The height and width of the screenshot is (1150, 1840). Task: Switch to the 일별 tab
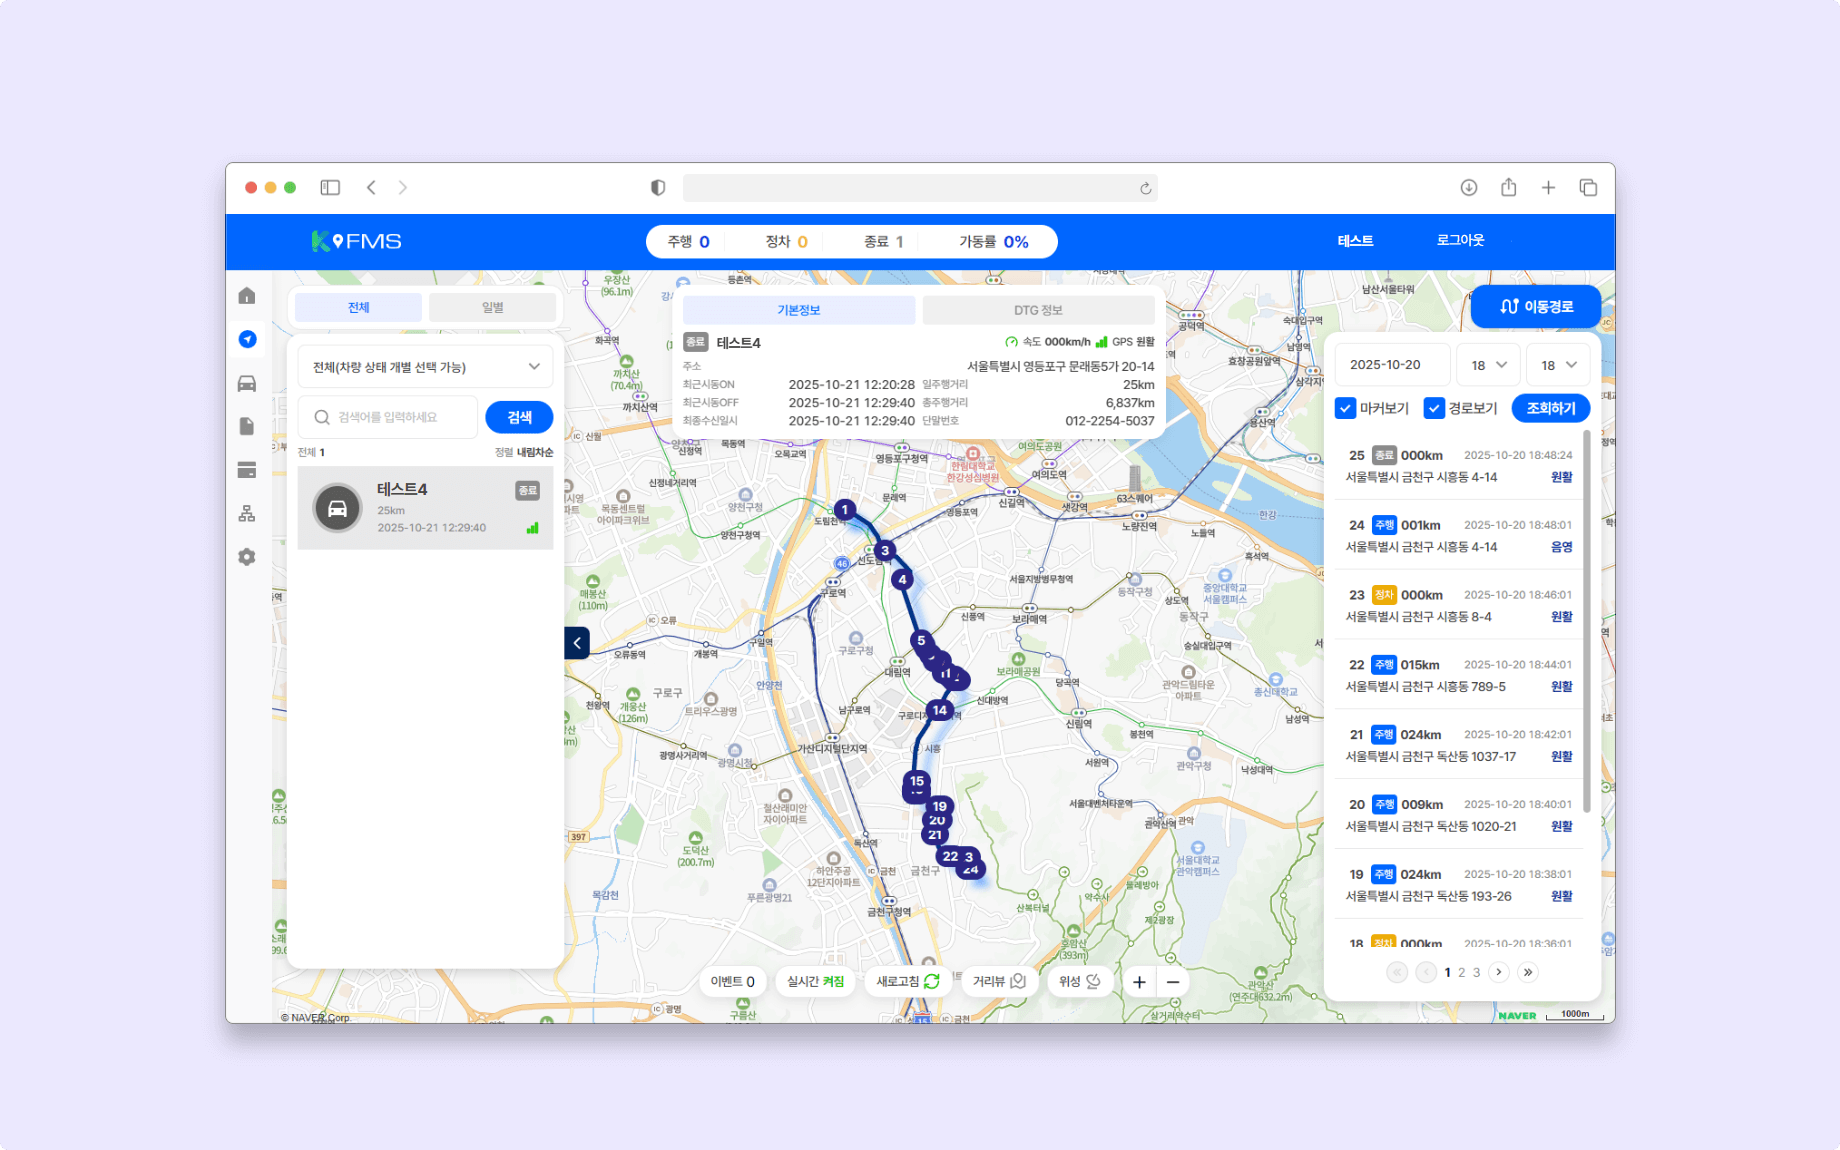(x=492, y=307)
